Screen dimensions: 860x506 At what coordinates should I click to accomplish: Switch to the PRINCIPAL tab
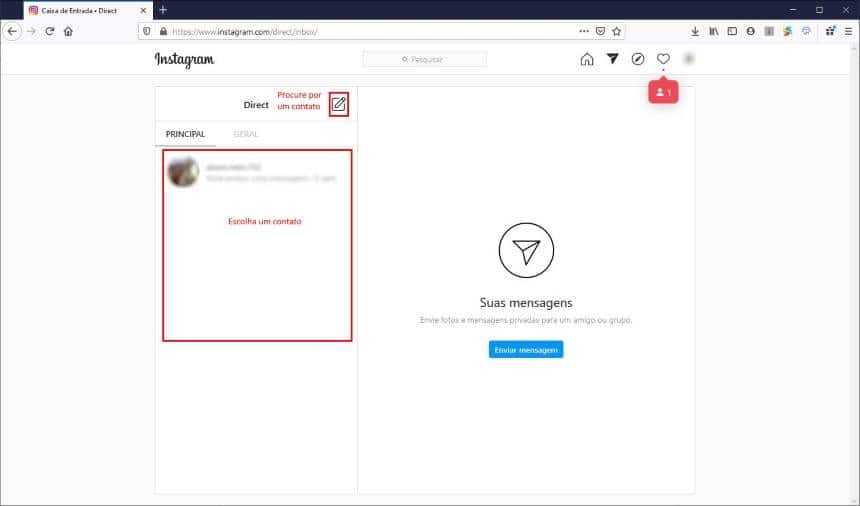tap(185, 134)
